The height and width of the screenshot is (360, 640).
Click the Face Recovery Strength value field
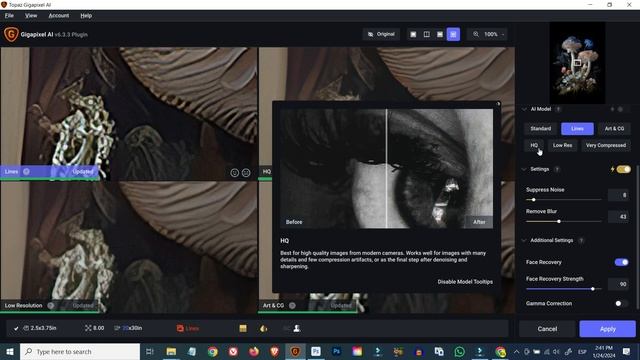pos(618,284)
